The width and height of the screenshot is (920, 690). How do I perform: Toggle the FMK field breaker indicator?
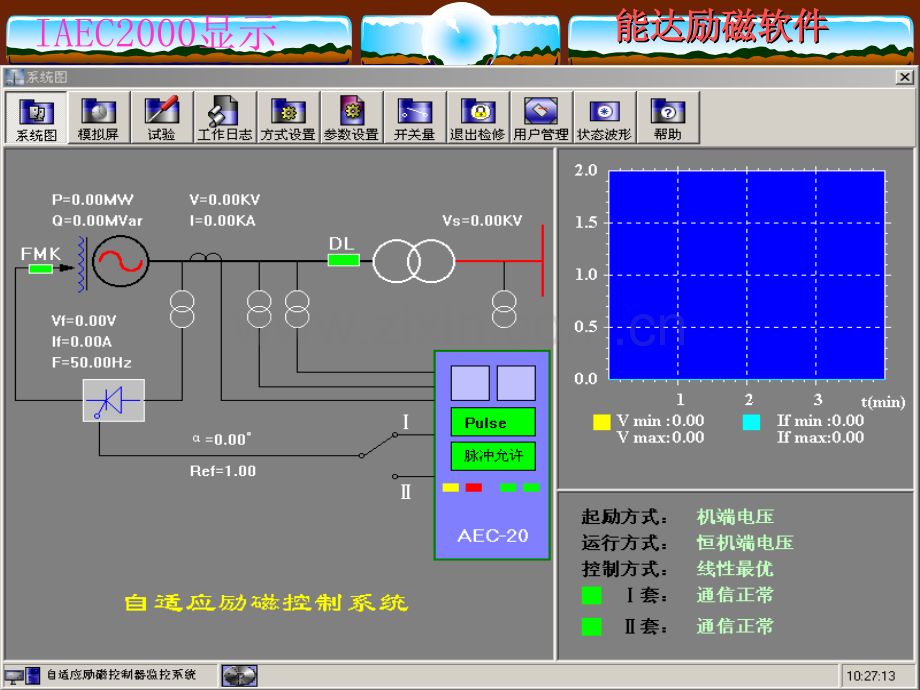pos(40,269)
